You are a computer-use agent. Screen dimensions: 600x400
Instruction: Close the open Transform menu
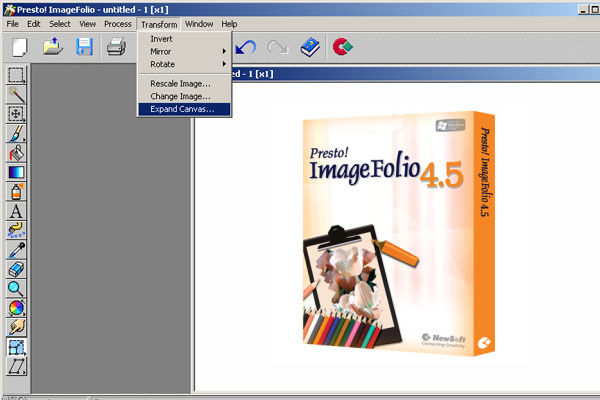[x=159, y=24]
